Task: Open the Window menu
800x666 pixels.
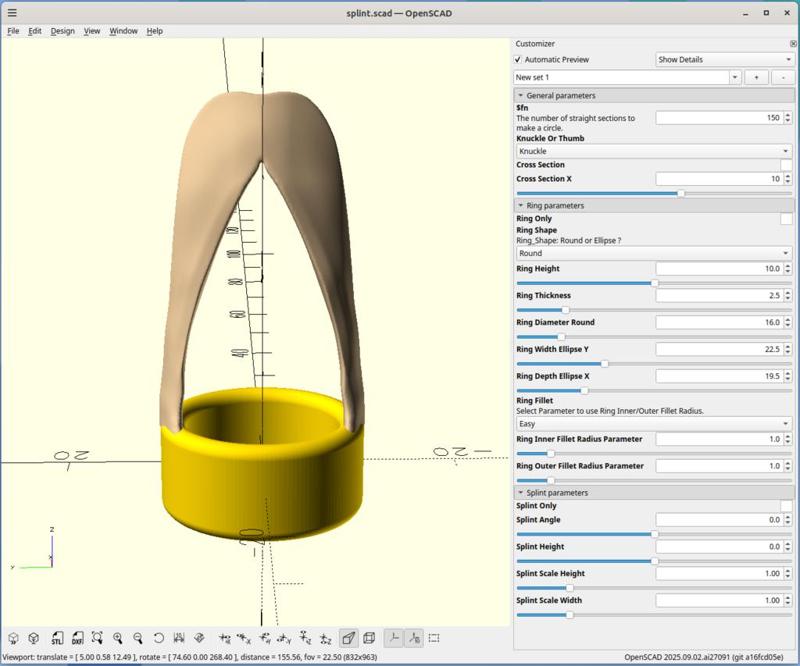Action: tap(123, 31)
